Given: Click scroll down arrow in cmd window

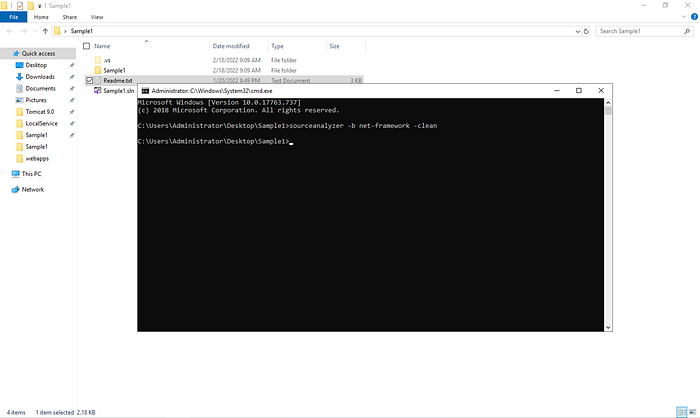Looking at the screenshot, I should point(608,327).
